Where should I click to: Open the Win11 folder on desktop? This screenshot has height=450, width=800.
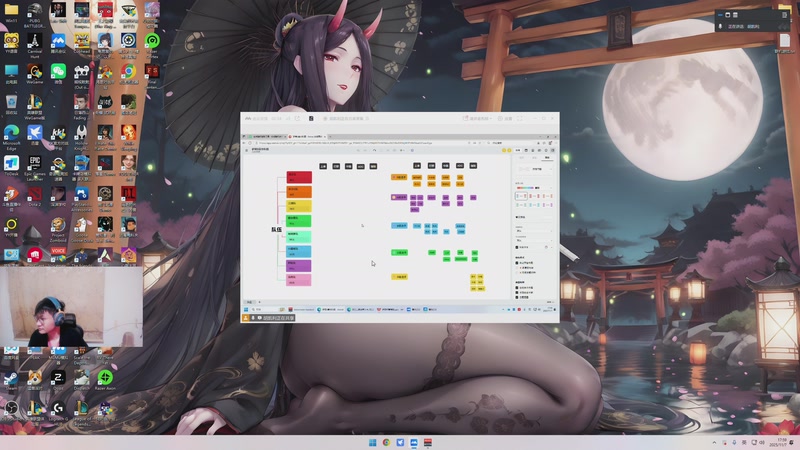coord(11,11)
